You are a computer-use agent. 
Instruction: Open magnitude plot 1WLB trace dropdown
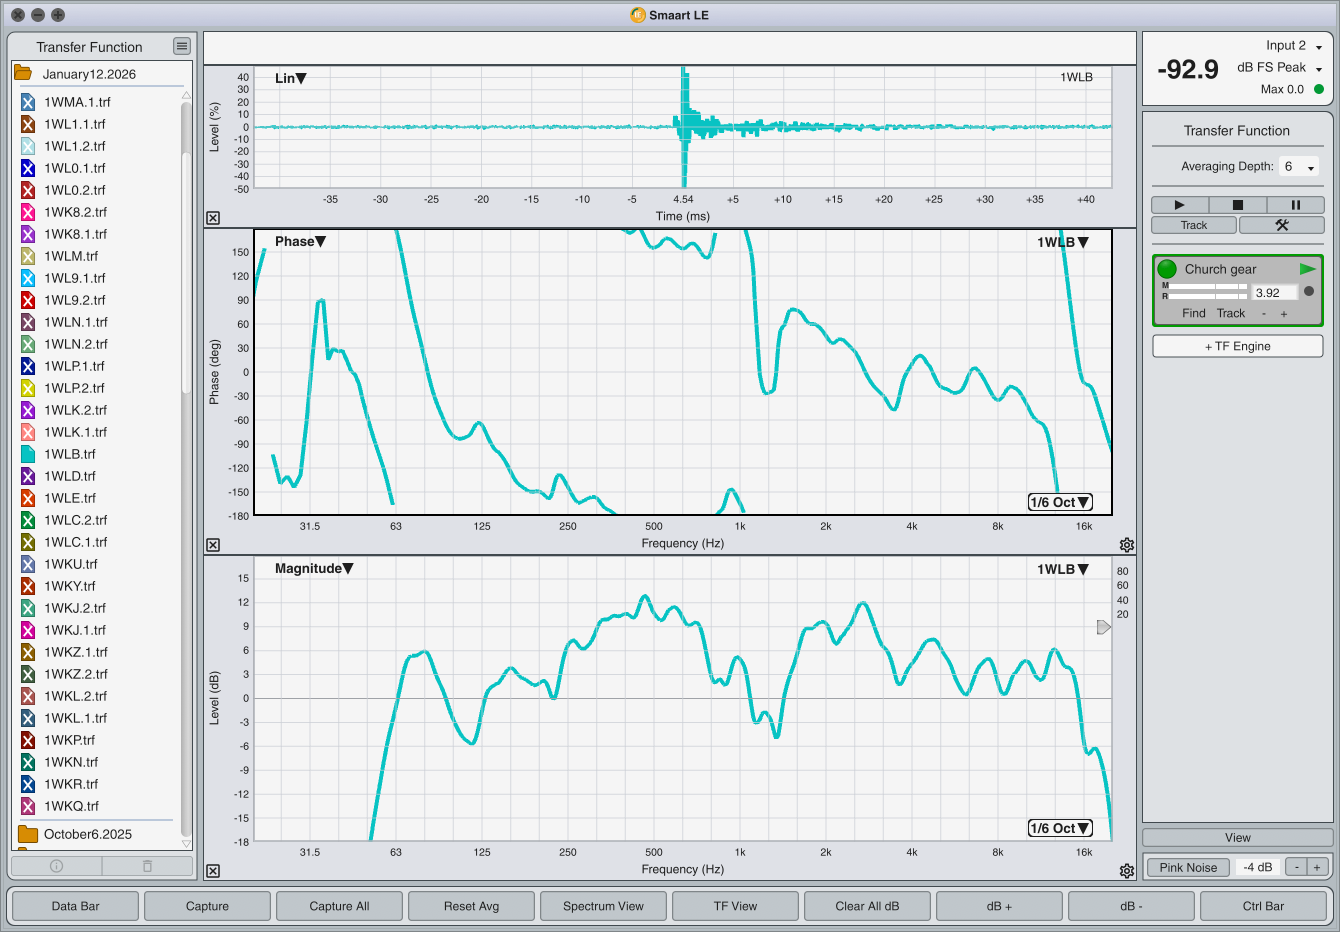pyautogui.click(x=1062, y=569)
